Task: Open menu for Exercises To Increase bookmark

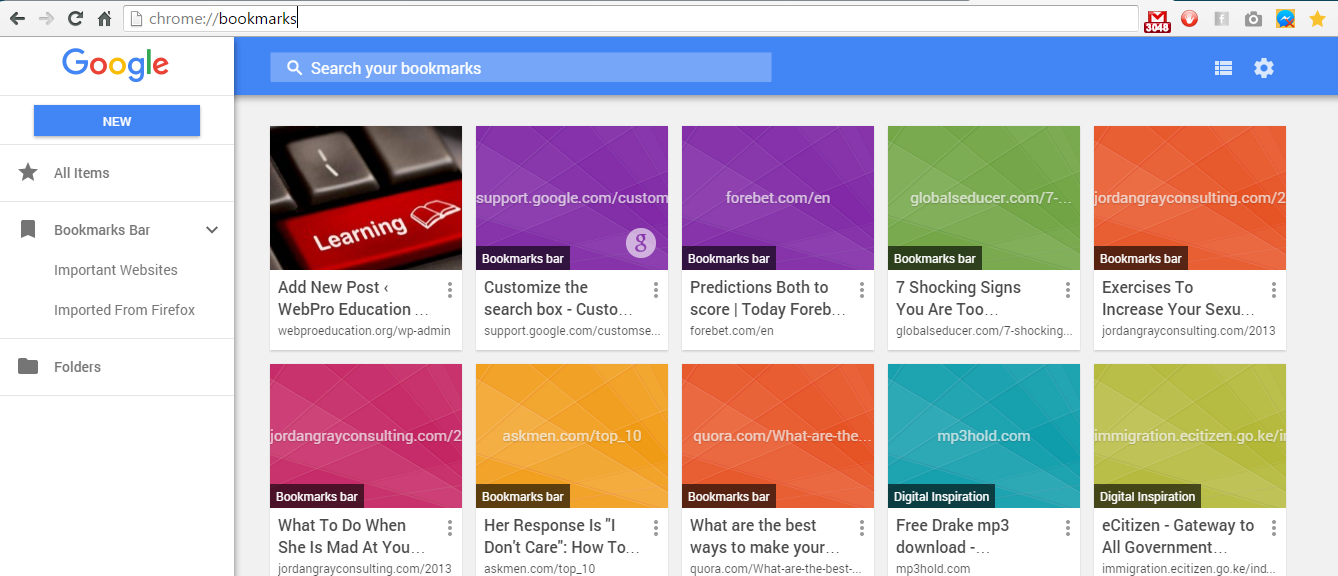Action: 1274,290
